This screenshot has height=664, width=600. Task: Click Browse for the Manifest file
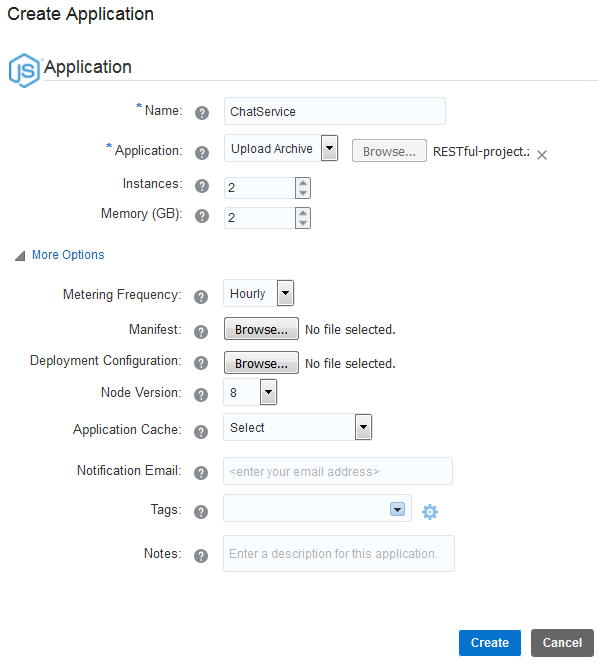pos(261,329)
